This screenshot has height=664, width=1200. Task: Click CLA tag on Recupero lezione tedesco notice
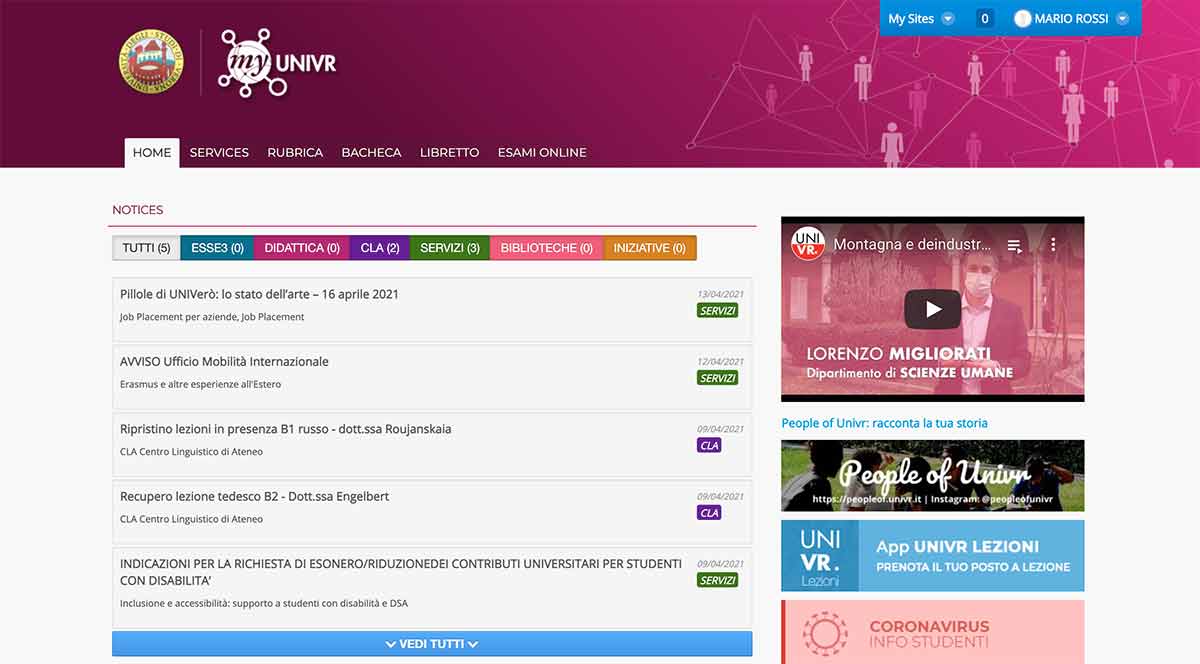pos(709,513)
